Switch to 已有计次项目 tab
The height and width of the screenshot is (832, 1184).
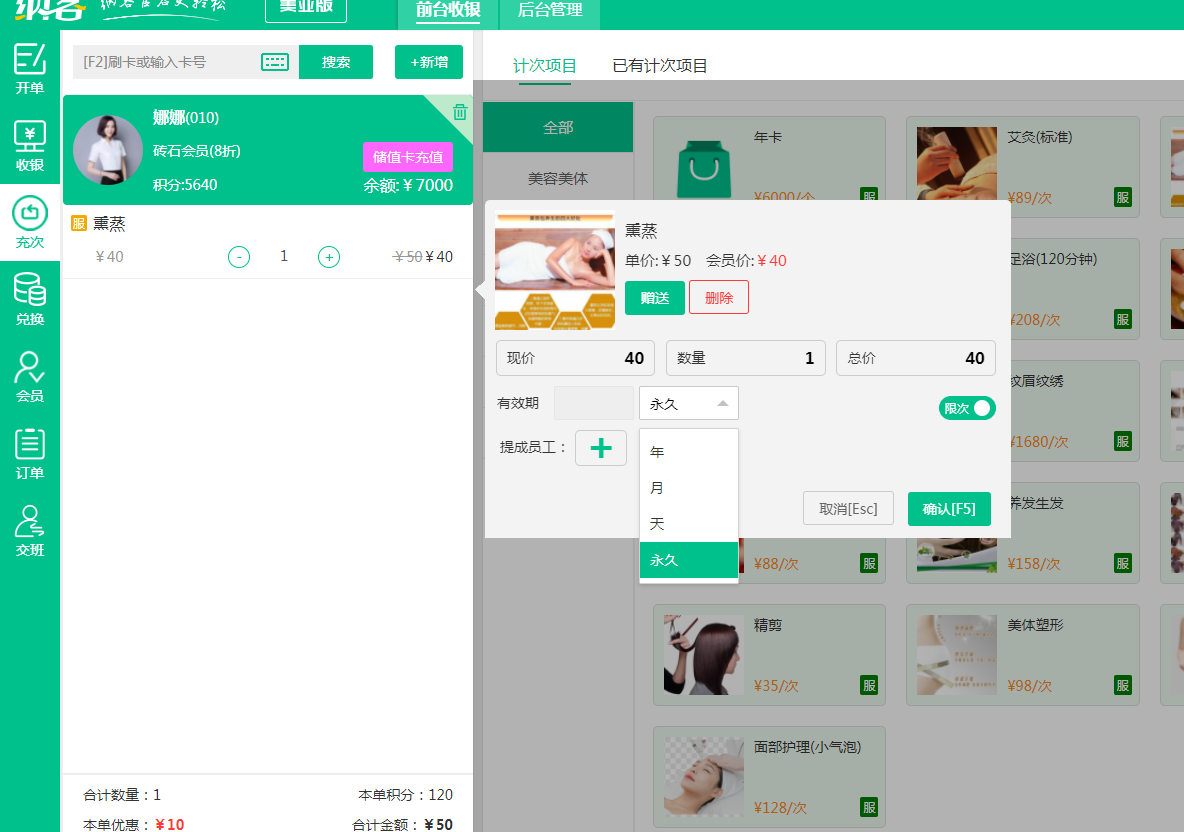[660, 66]
